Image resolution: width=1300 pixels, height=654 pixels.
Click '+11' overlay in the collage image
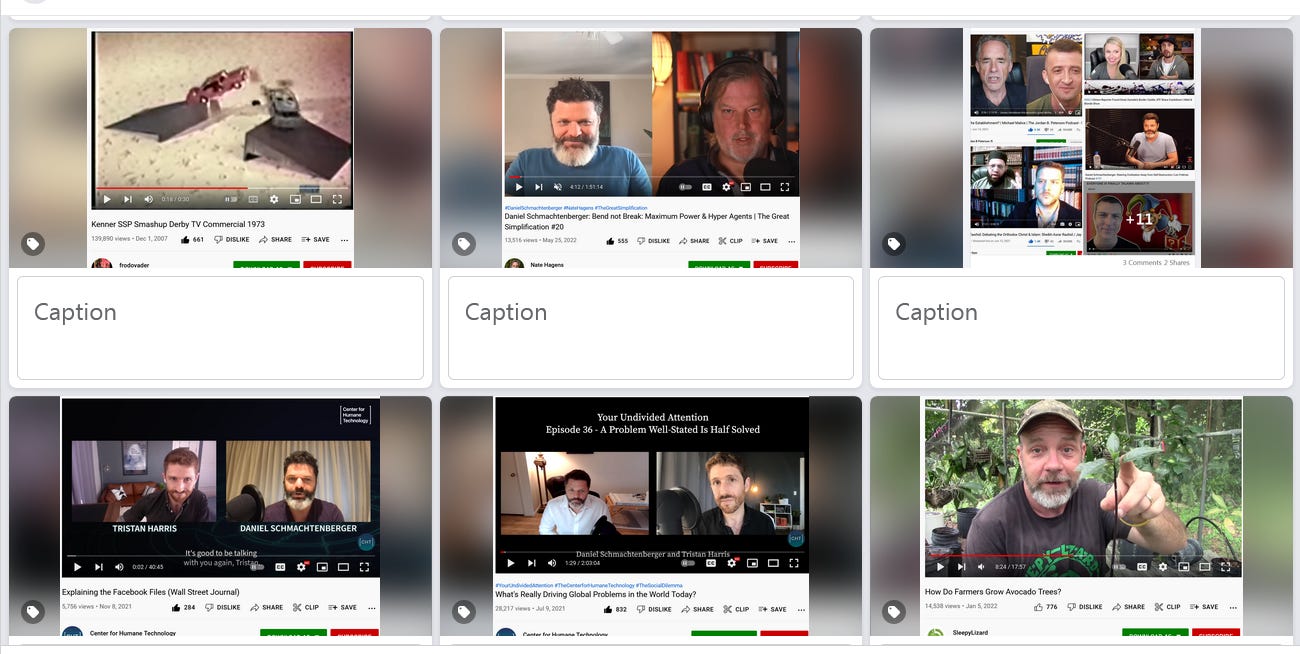tap(1139, 219)
